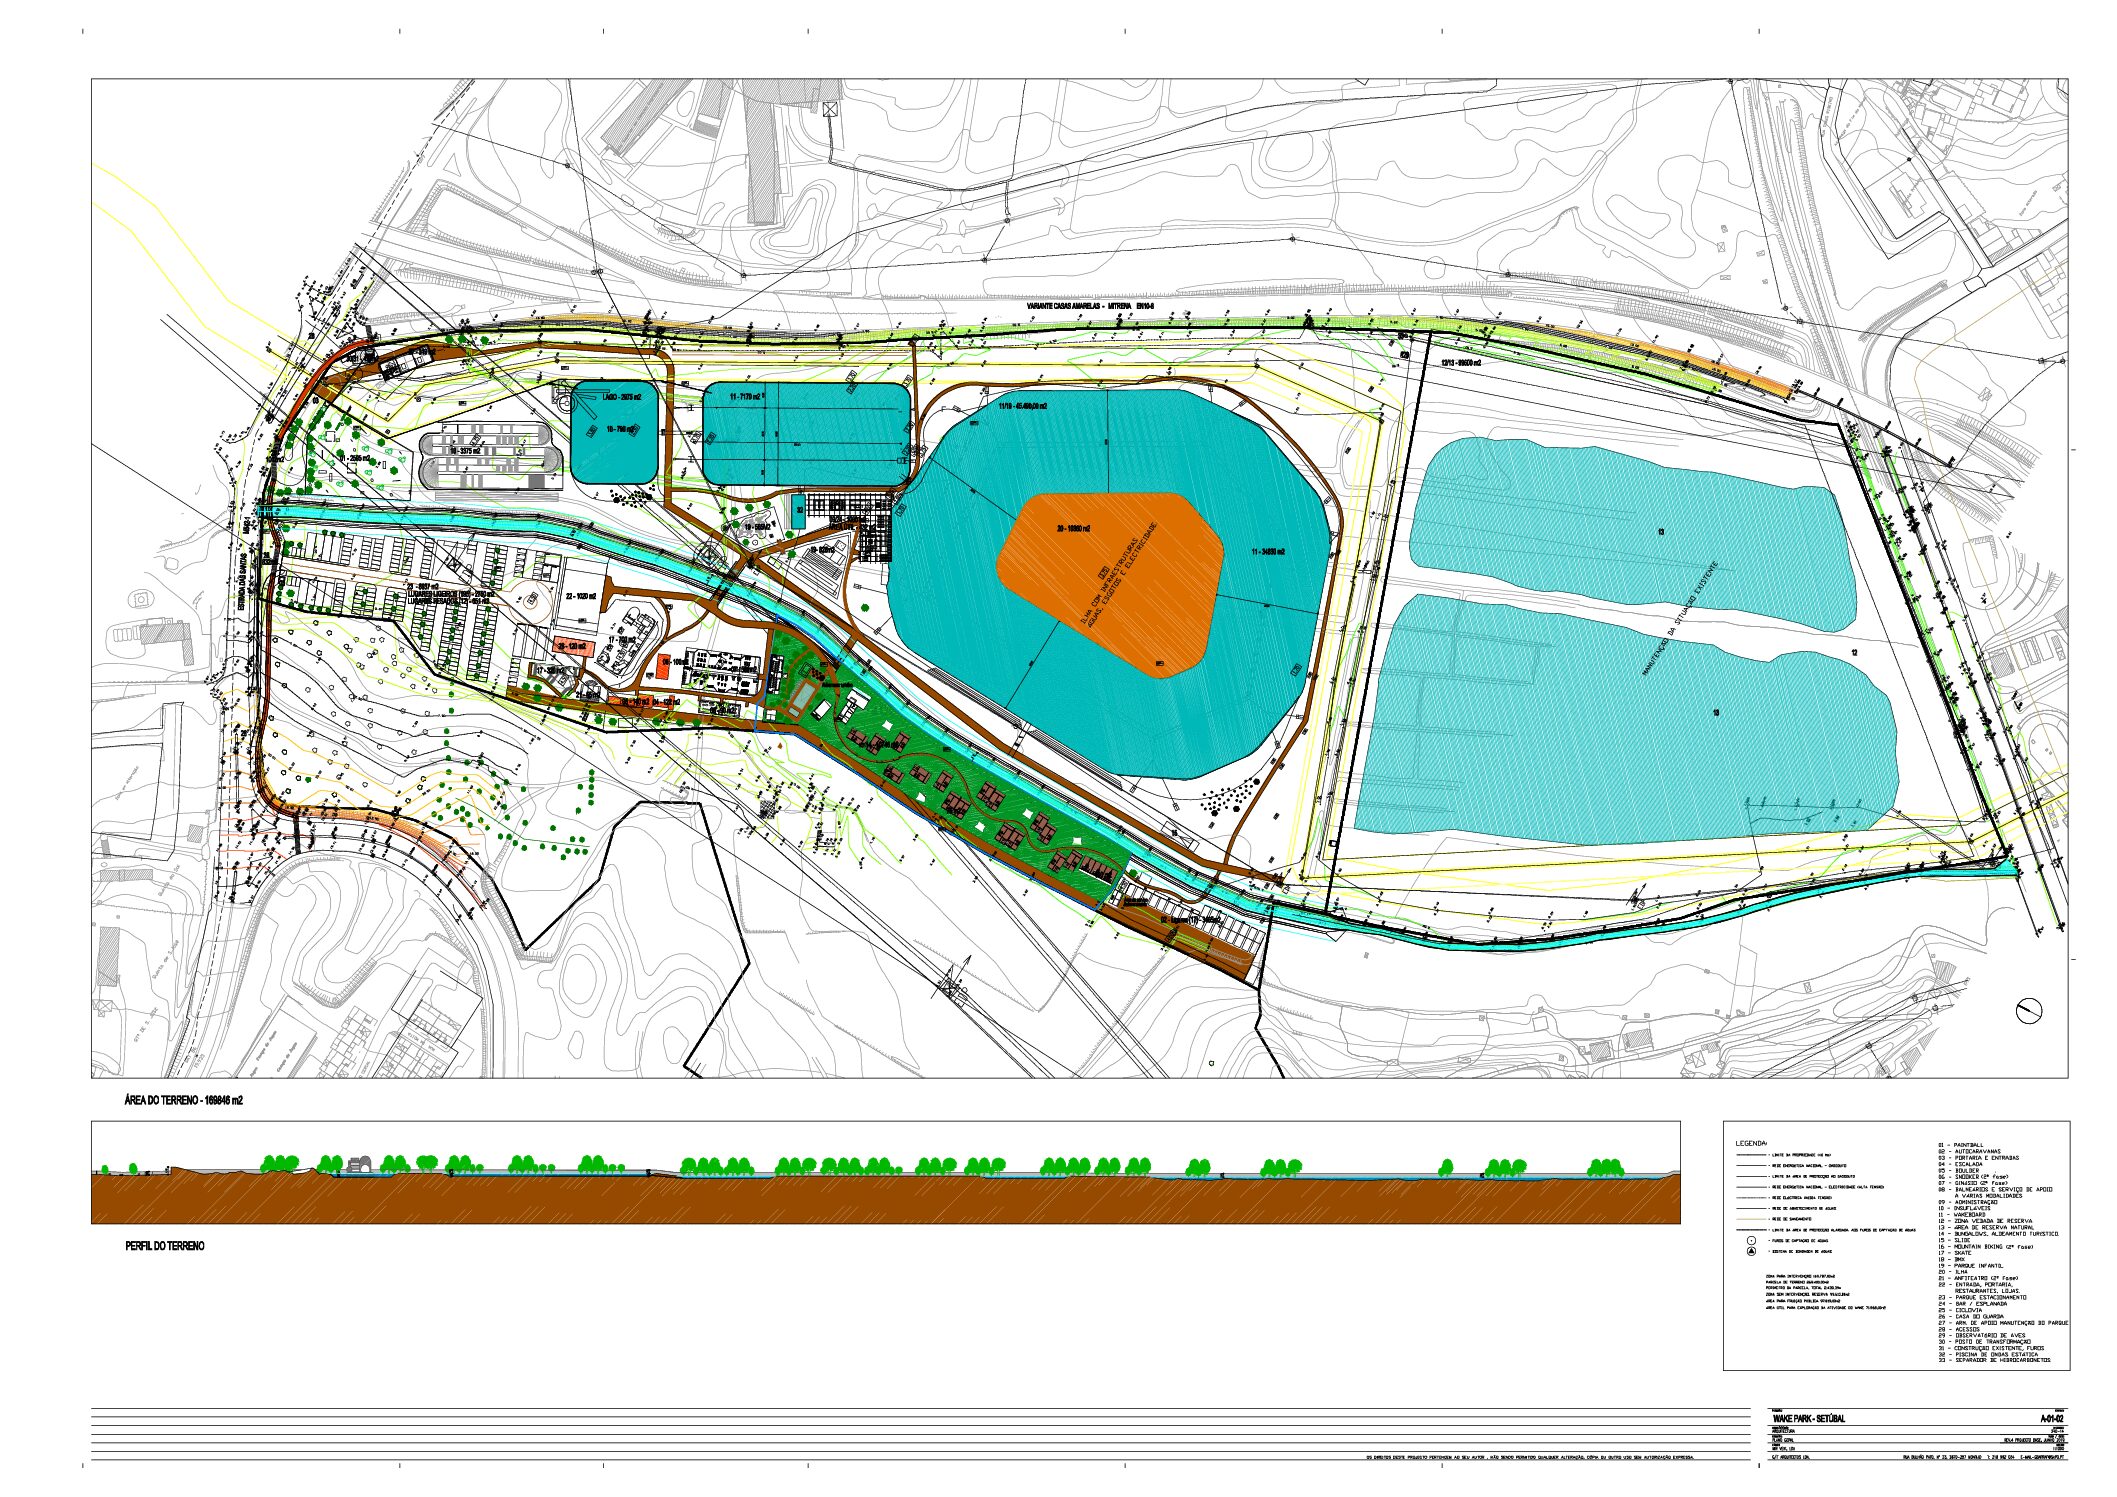Click the LAGO 2975 m2 teal lake
The width and height of the screenshot is (2117, 1497).
[x=614, y=431]
